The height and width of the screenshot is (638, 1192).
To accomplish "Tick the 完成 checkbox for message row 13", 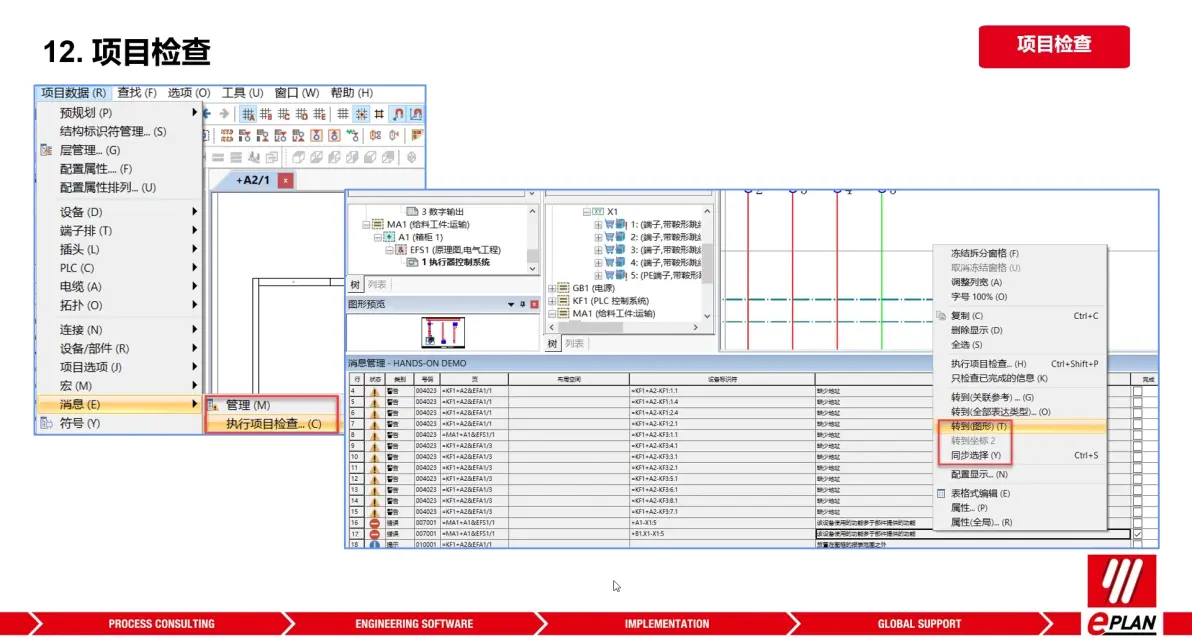I will (x=1137, y=489).
